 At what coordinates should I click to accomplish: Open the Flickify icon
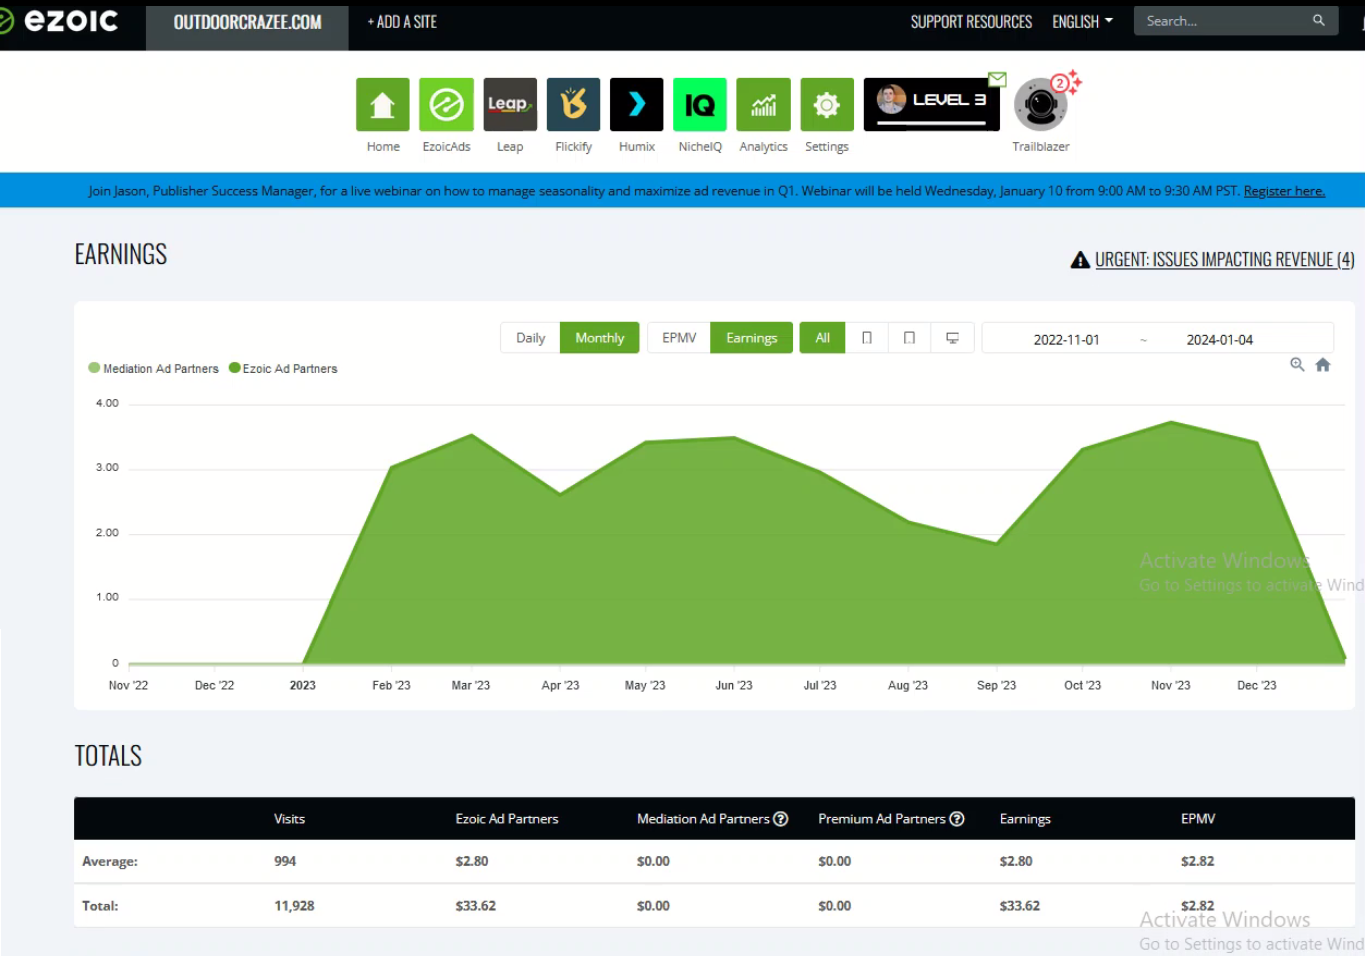(x=573, y=104)
